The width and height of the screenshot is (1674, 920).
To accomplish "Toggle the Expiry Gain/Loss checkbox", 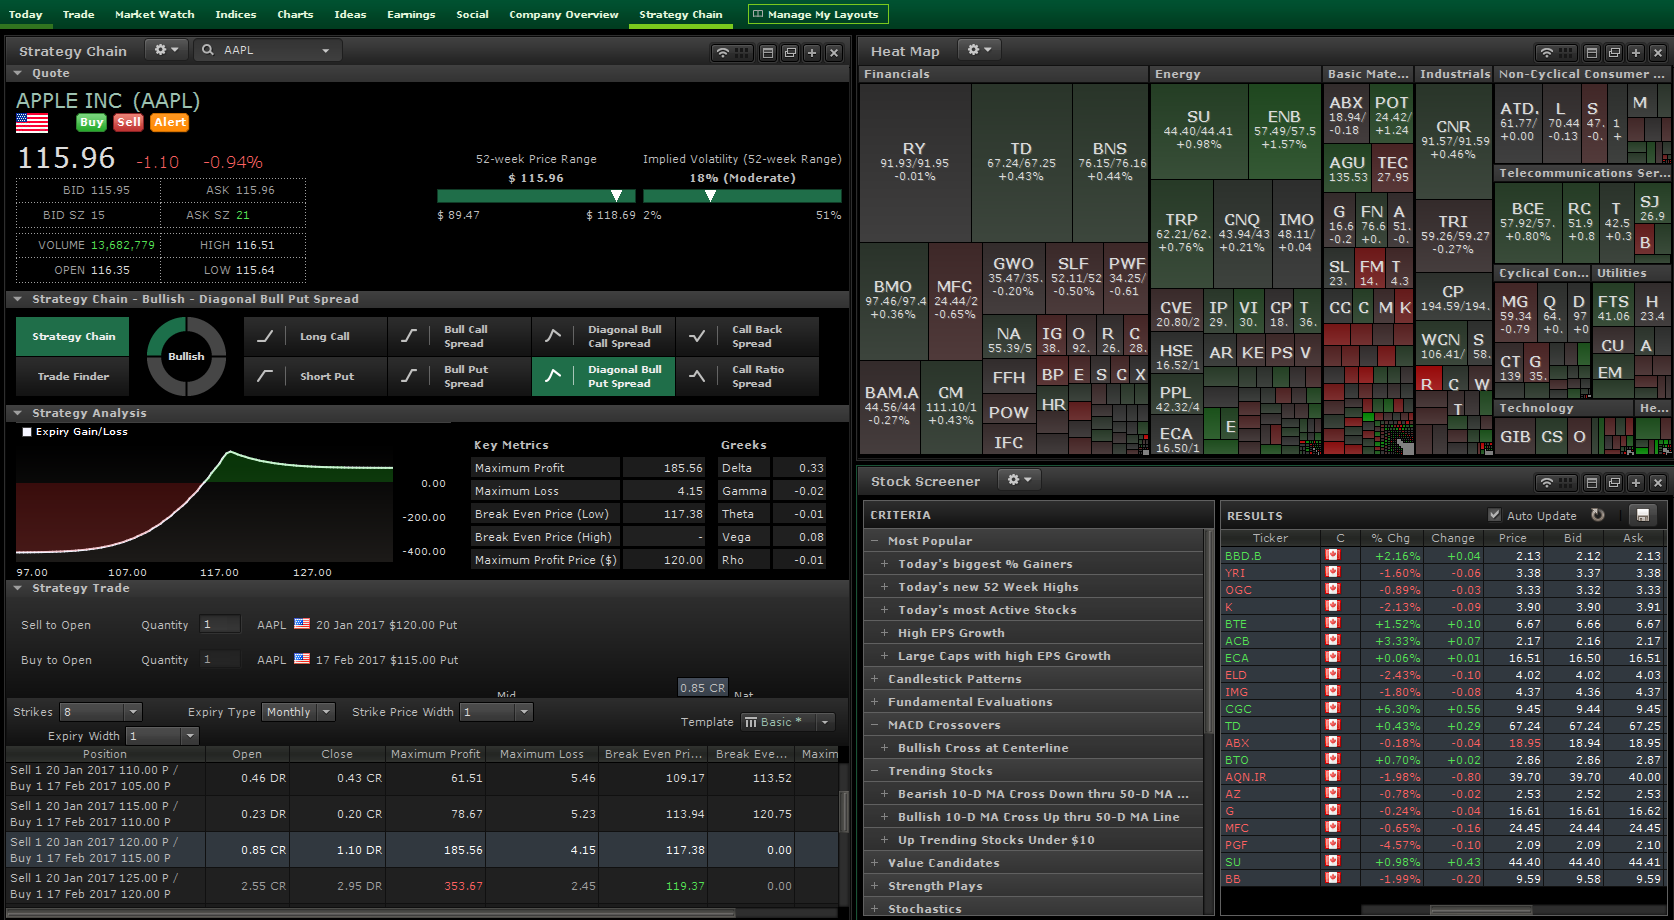I will (27, 432).
